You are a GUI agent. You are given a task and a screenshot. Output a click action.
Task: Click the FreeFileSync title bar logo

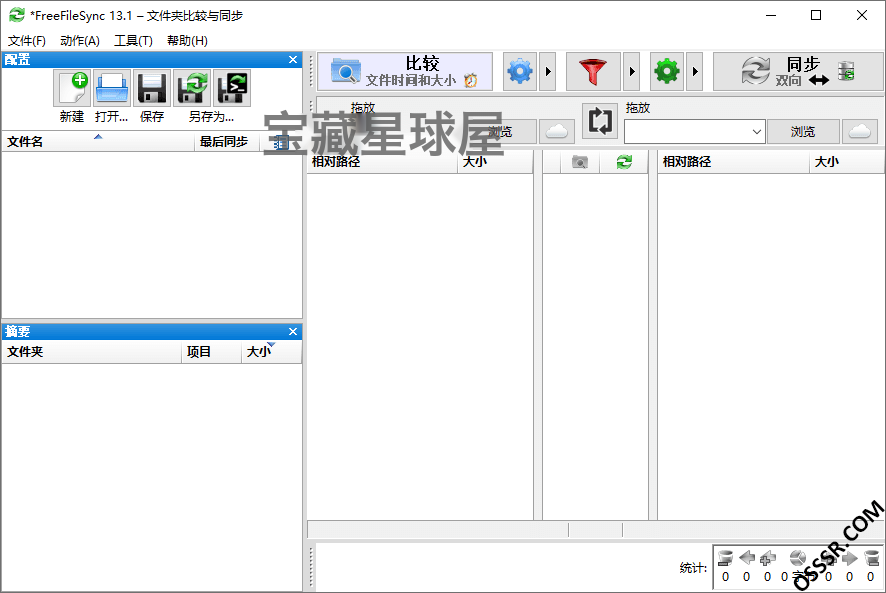coord(16,15)
